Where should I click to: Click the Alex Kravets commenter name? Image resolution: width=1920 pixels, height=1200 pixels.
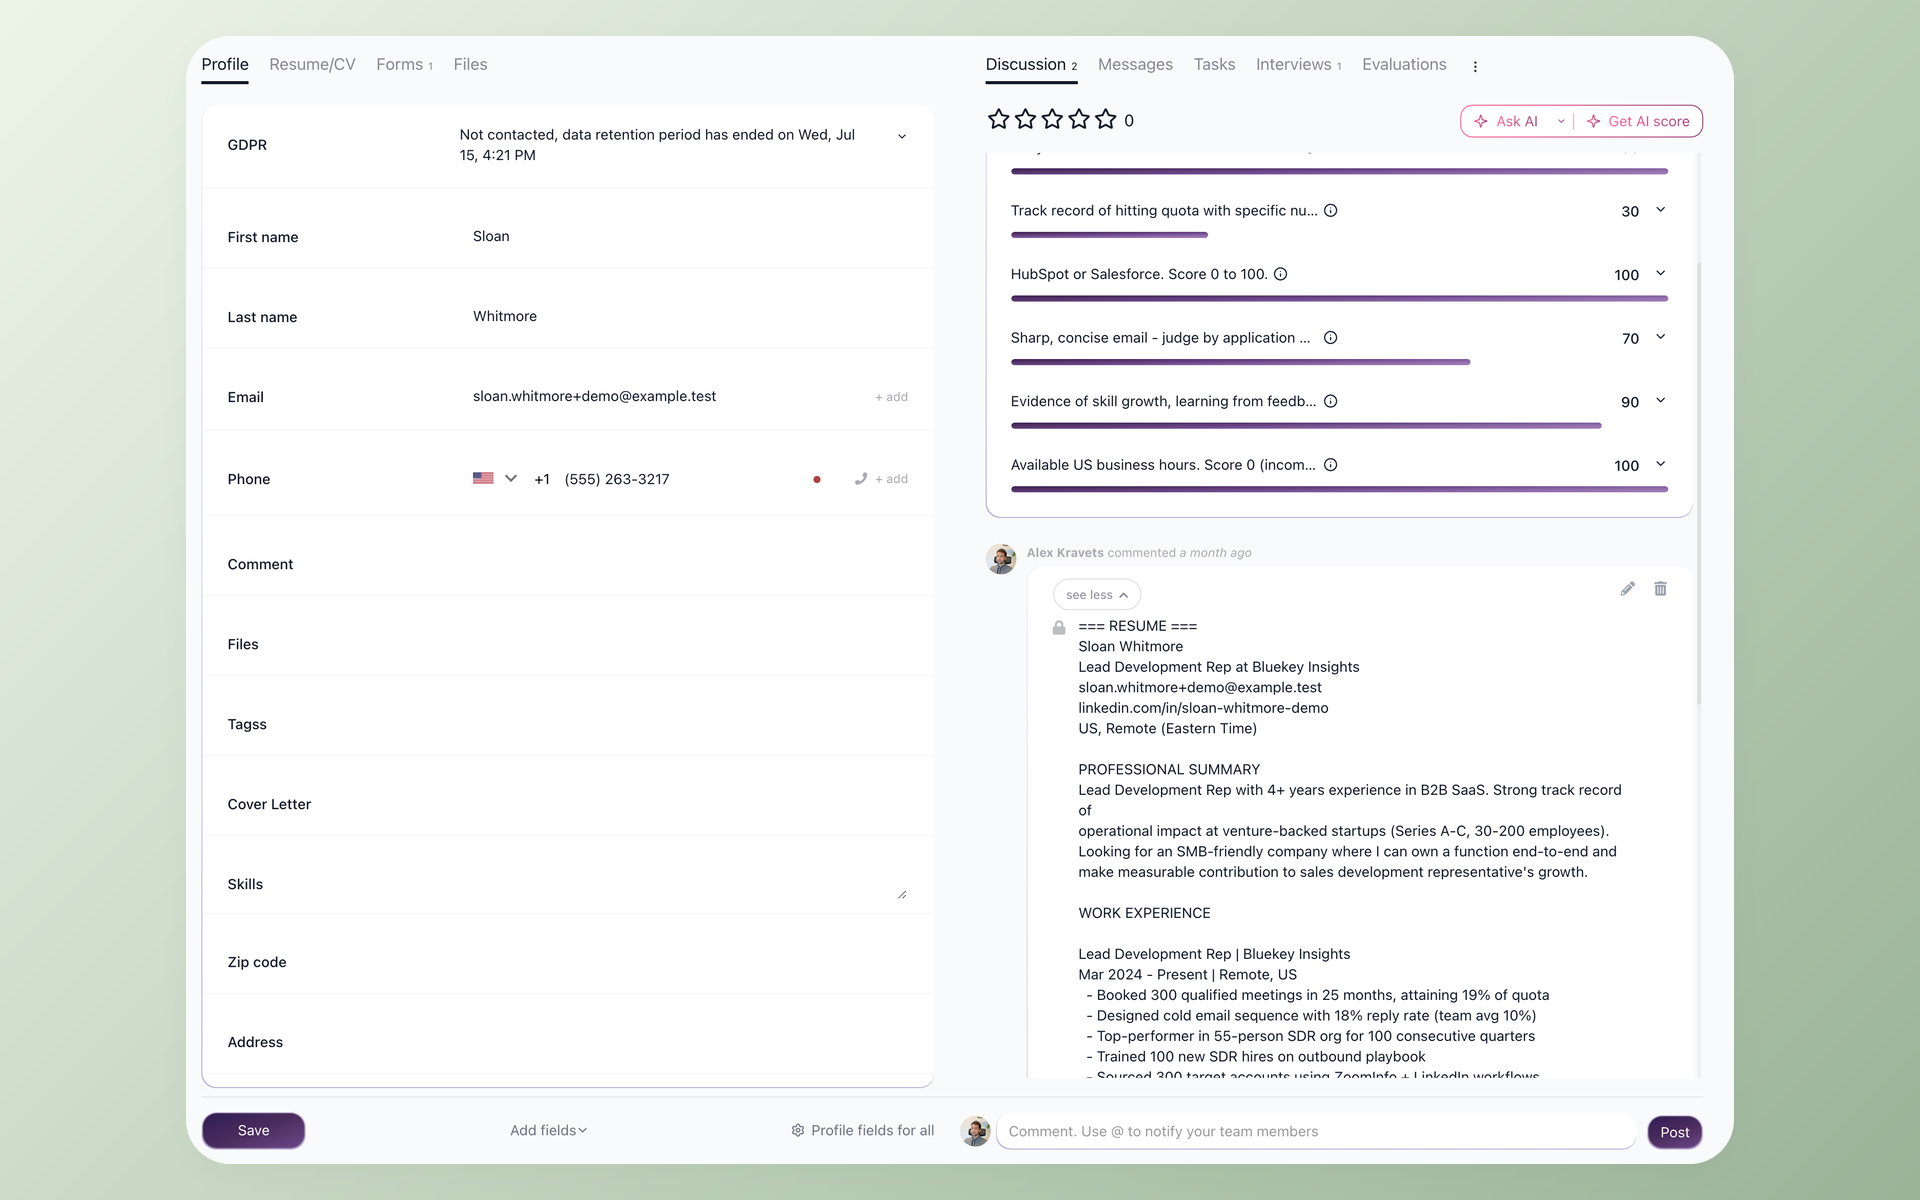[x=1065, y=553]
